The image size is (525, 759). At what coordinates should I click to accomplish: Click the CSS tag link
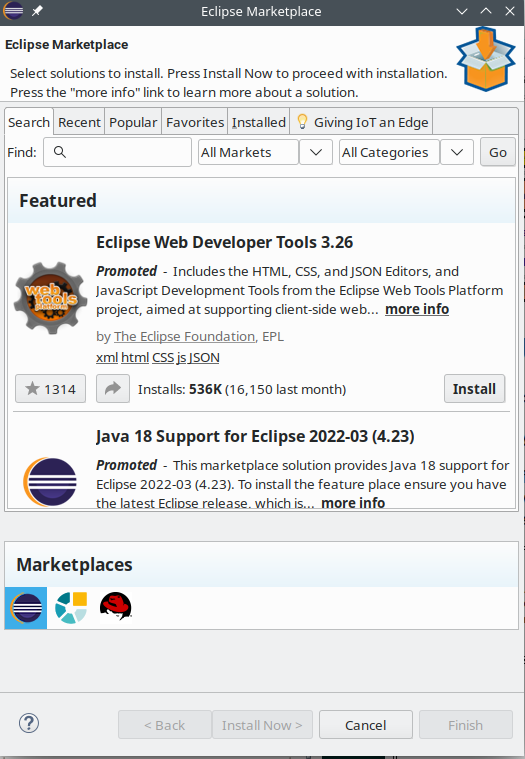click(x=163, y=357)
